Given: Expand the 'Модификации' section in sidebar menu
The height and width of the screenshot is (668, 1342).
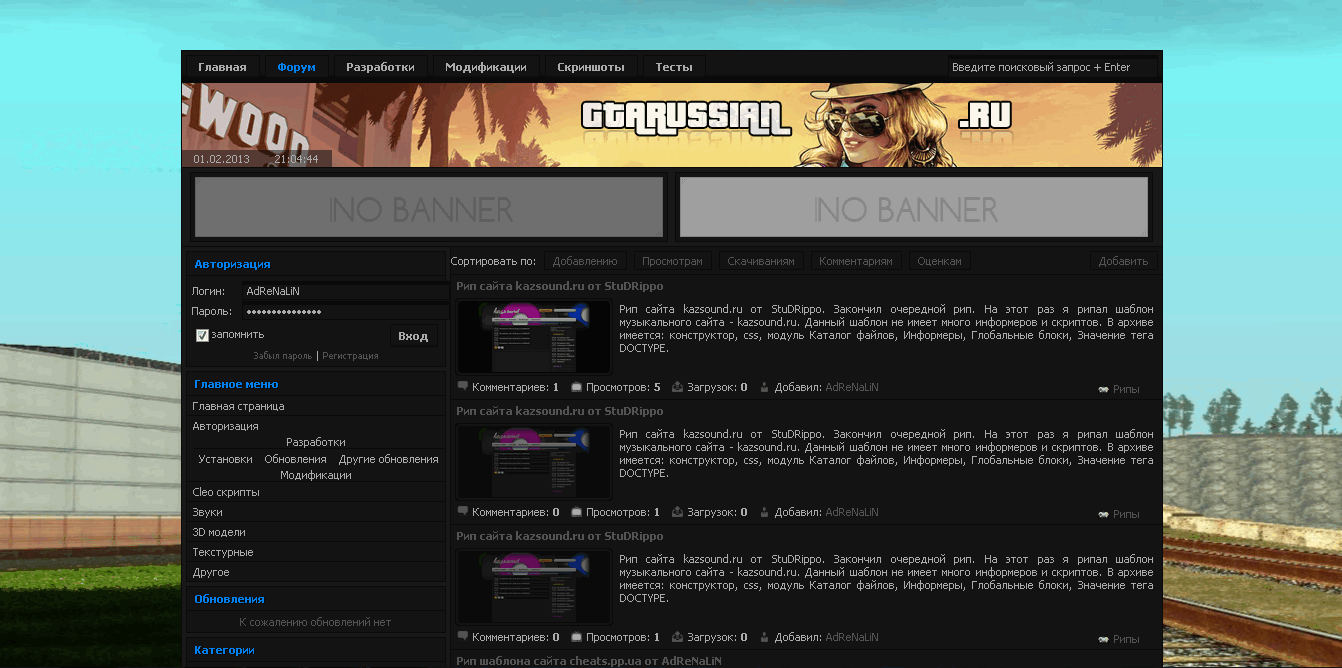Looking at the screenshot, I should point(316,476).
